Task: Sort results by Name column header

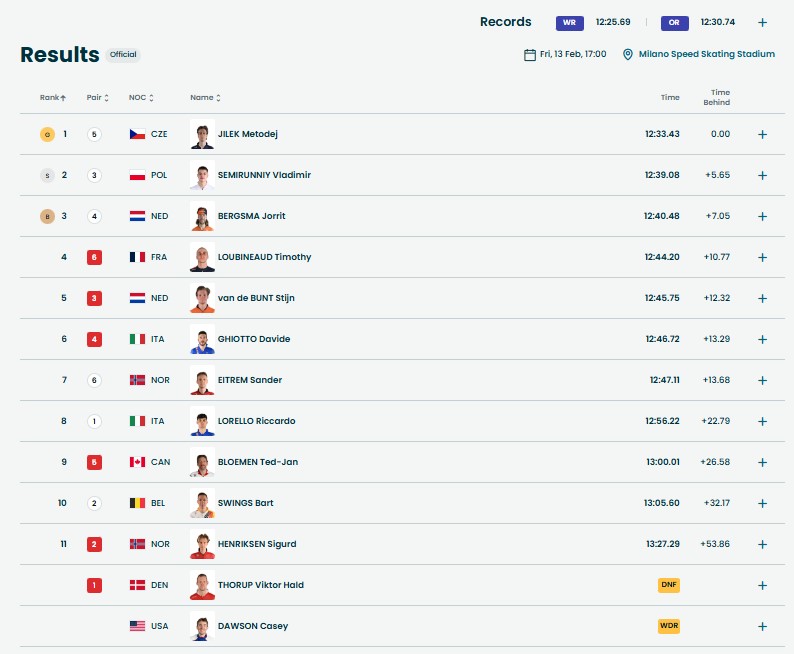Action: (205, 98)
